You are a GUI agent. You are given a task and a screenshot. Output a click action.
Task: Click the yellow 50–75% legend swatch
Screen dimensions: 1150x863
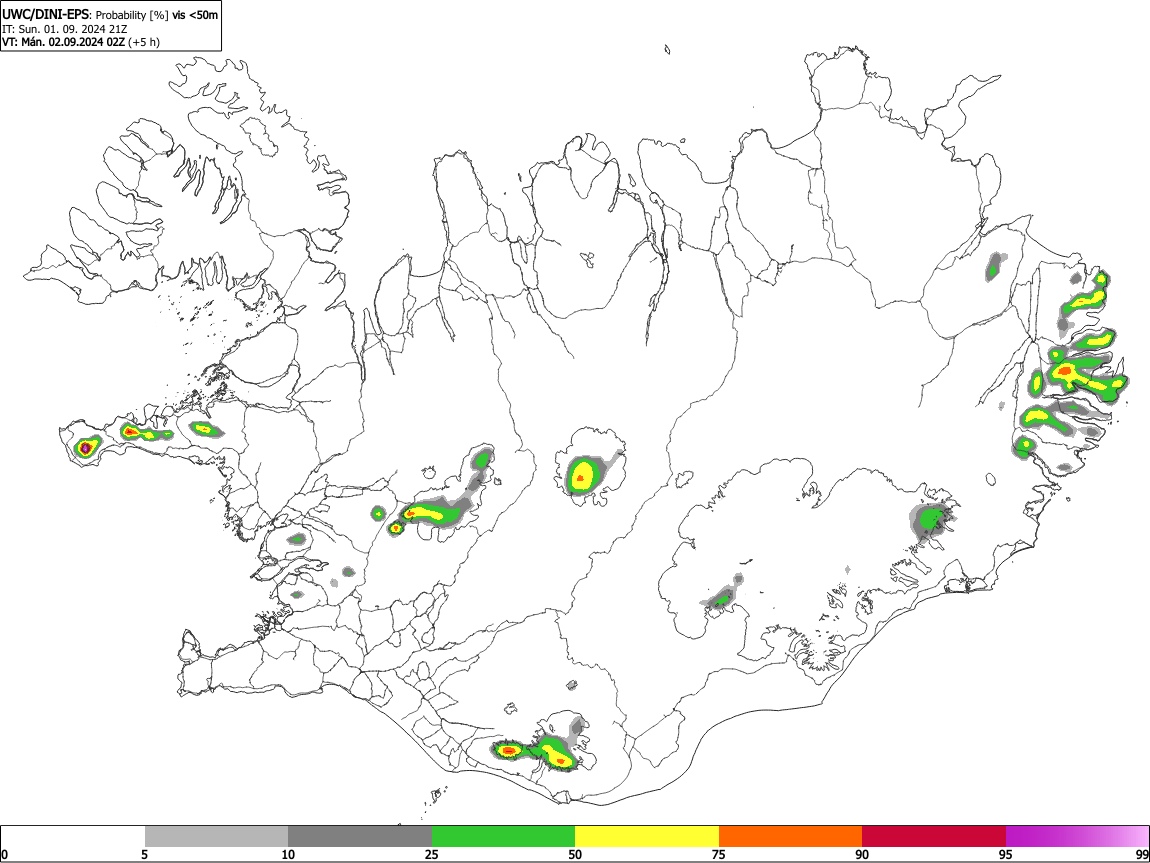pos(647,837)
